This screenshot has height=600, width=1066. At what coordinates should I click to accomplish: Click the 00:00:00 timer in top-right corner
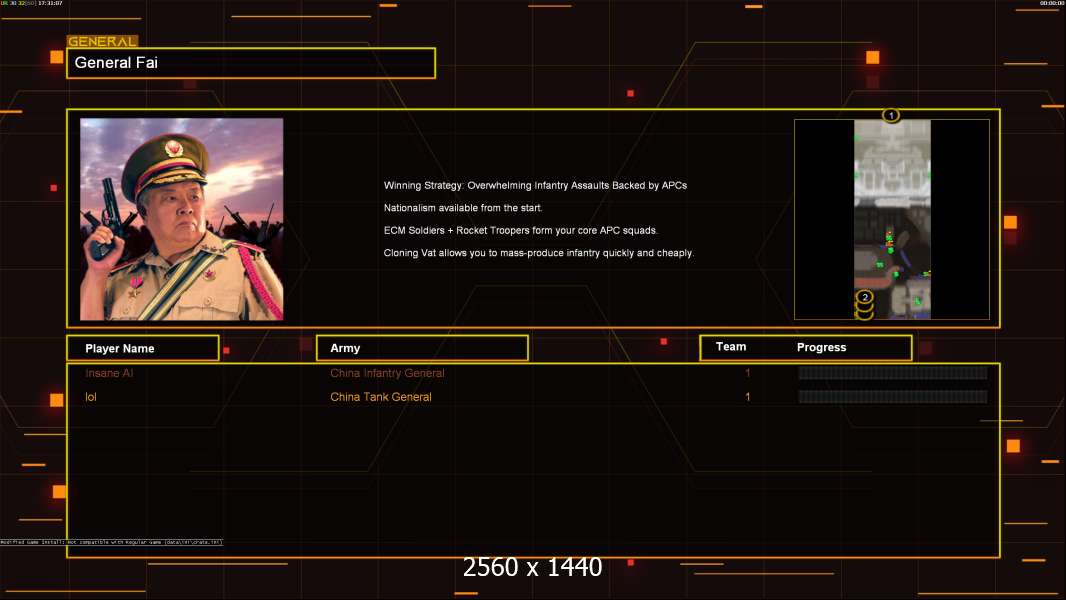[x=1052, y=3]
